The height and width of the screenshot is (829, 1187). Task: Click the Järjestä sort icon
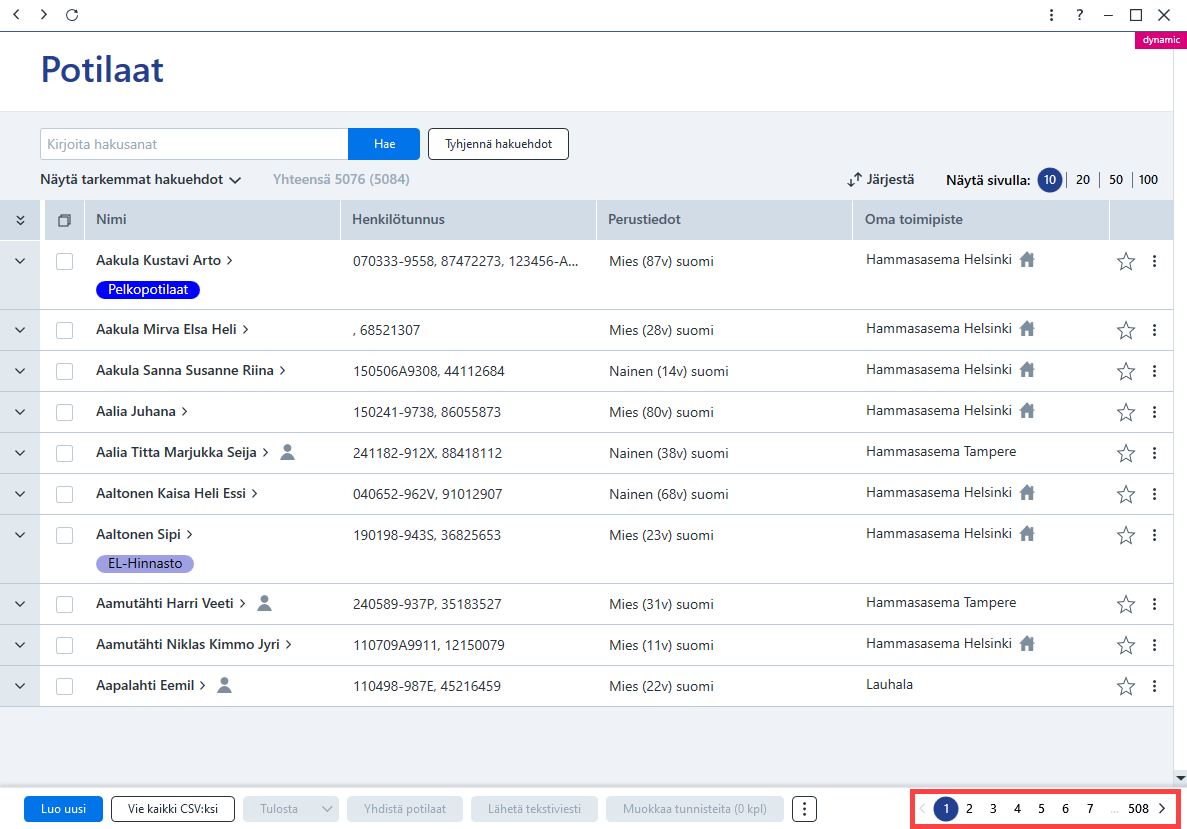855,179
